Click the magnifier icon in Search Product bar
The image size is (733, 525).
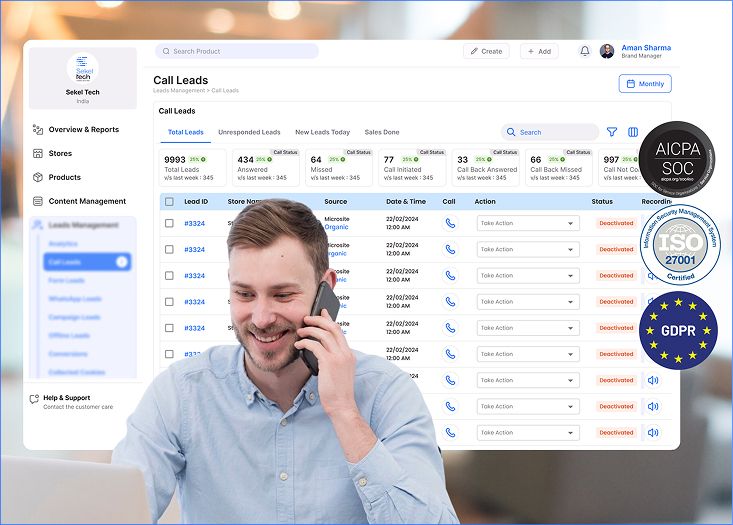[x=166, y=51]
